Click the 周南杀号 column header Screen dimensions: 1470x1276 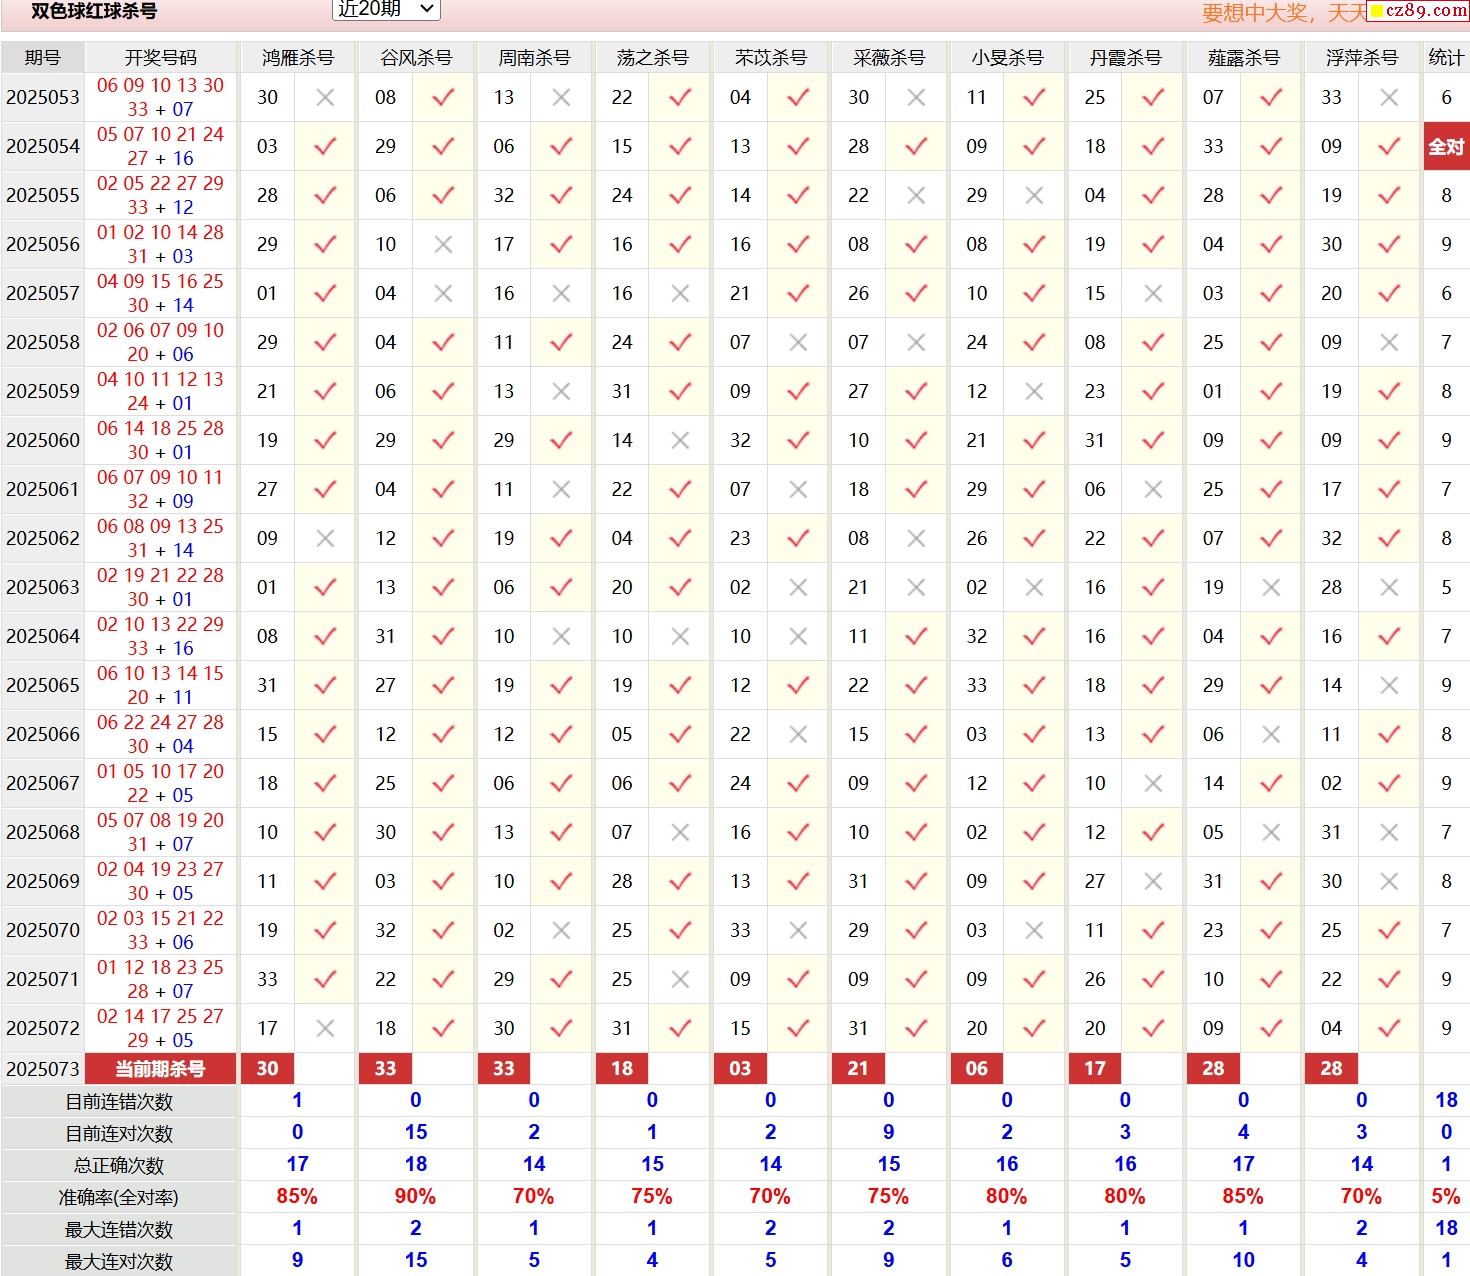(534, 58)
